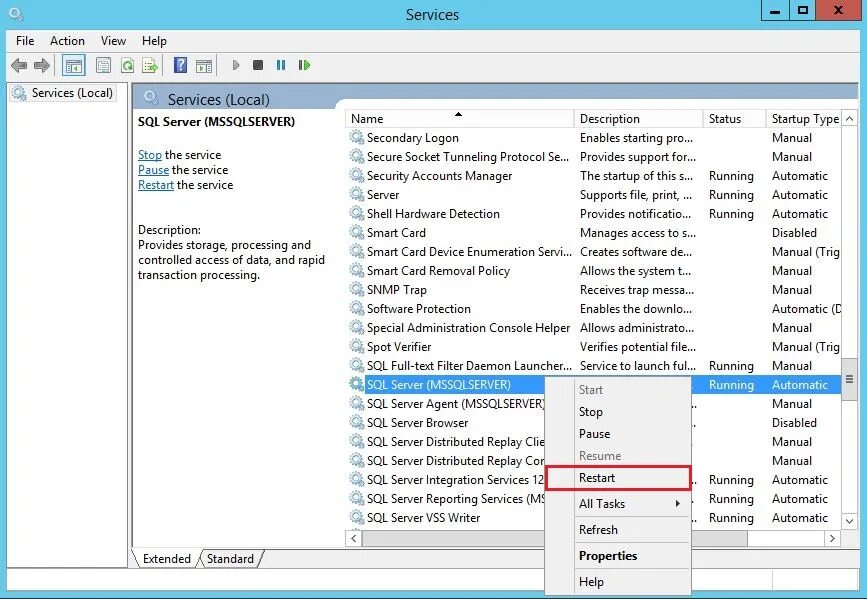Screen dimensions: 867x599
Task: Click the horizontal scrollbar right arrow
Action: tap(832, 538)
